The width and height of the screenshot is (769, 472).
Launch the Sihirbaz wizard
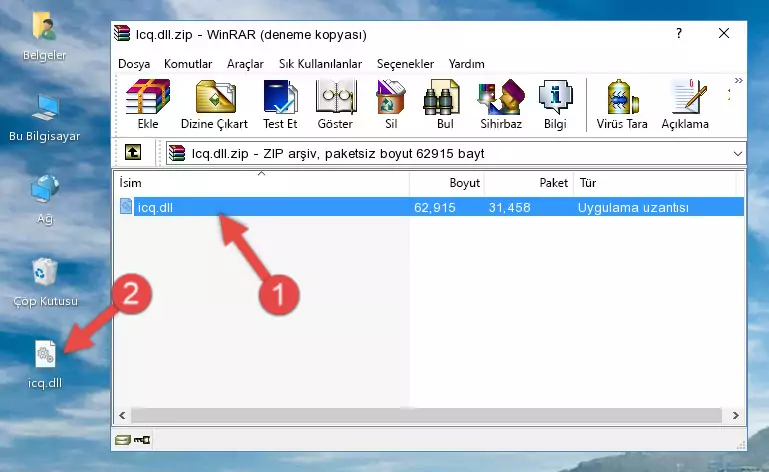point(501,105)
